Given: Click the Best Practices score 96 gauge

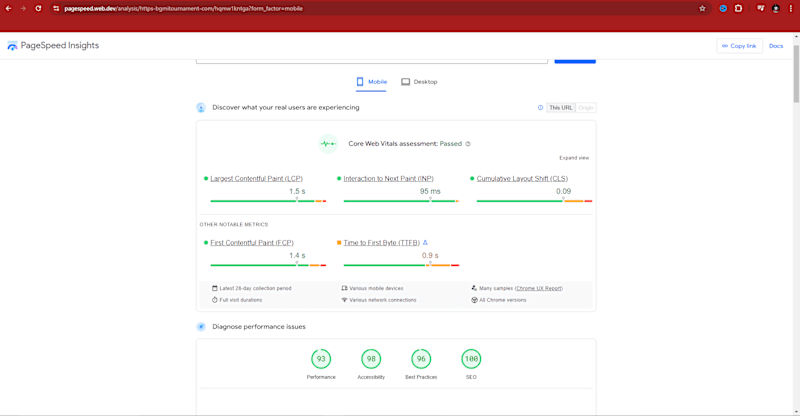Looking at the screenshot, I should tap(421, 359).
